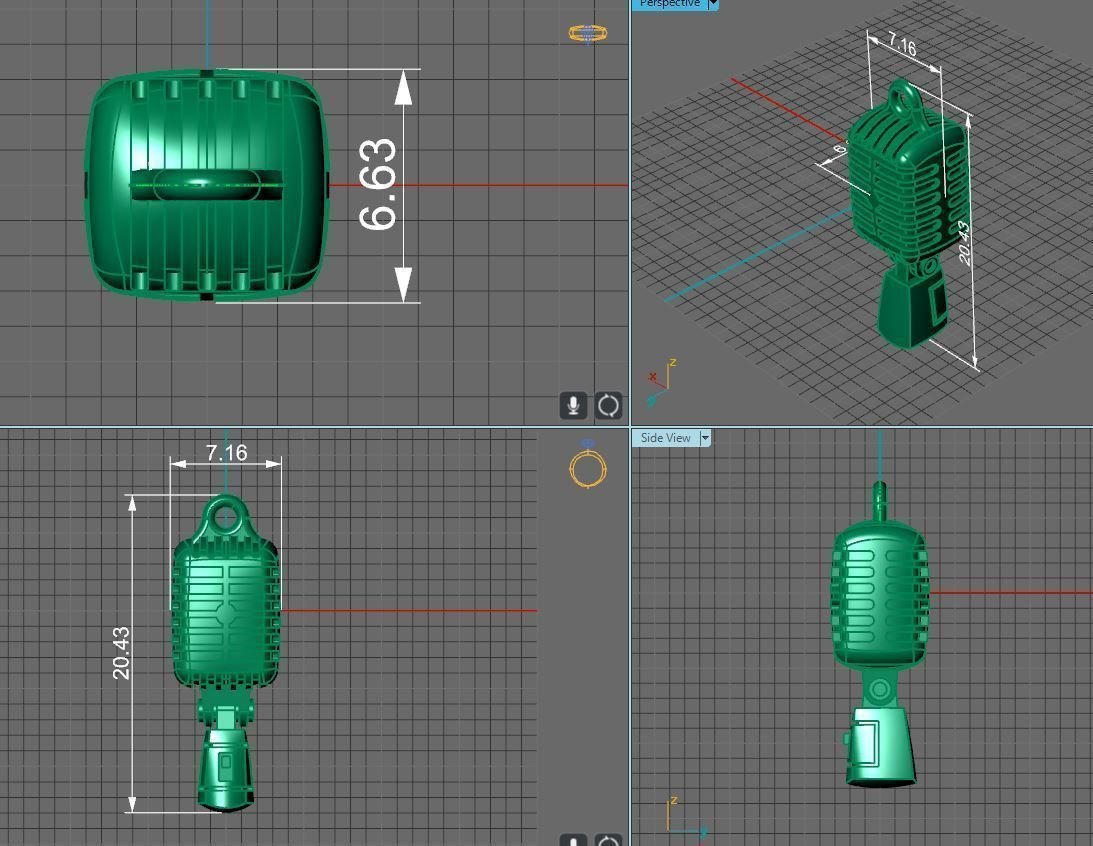Expand the Side View dropdown arrow
Screen dimensions: 1093x846
click(x=705, y=438)
